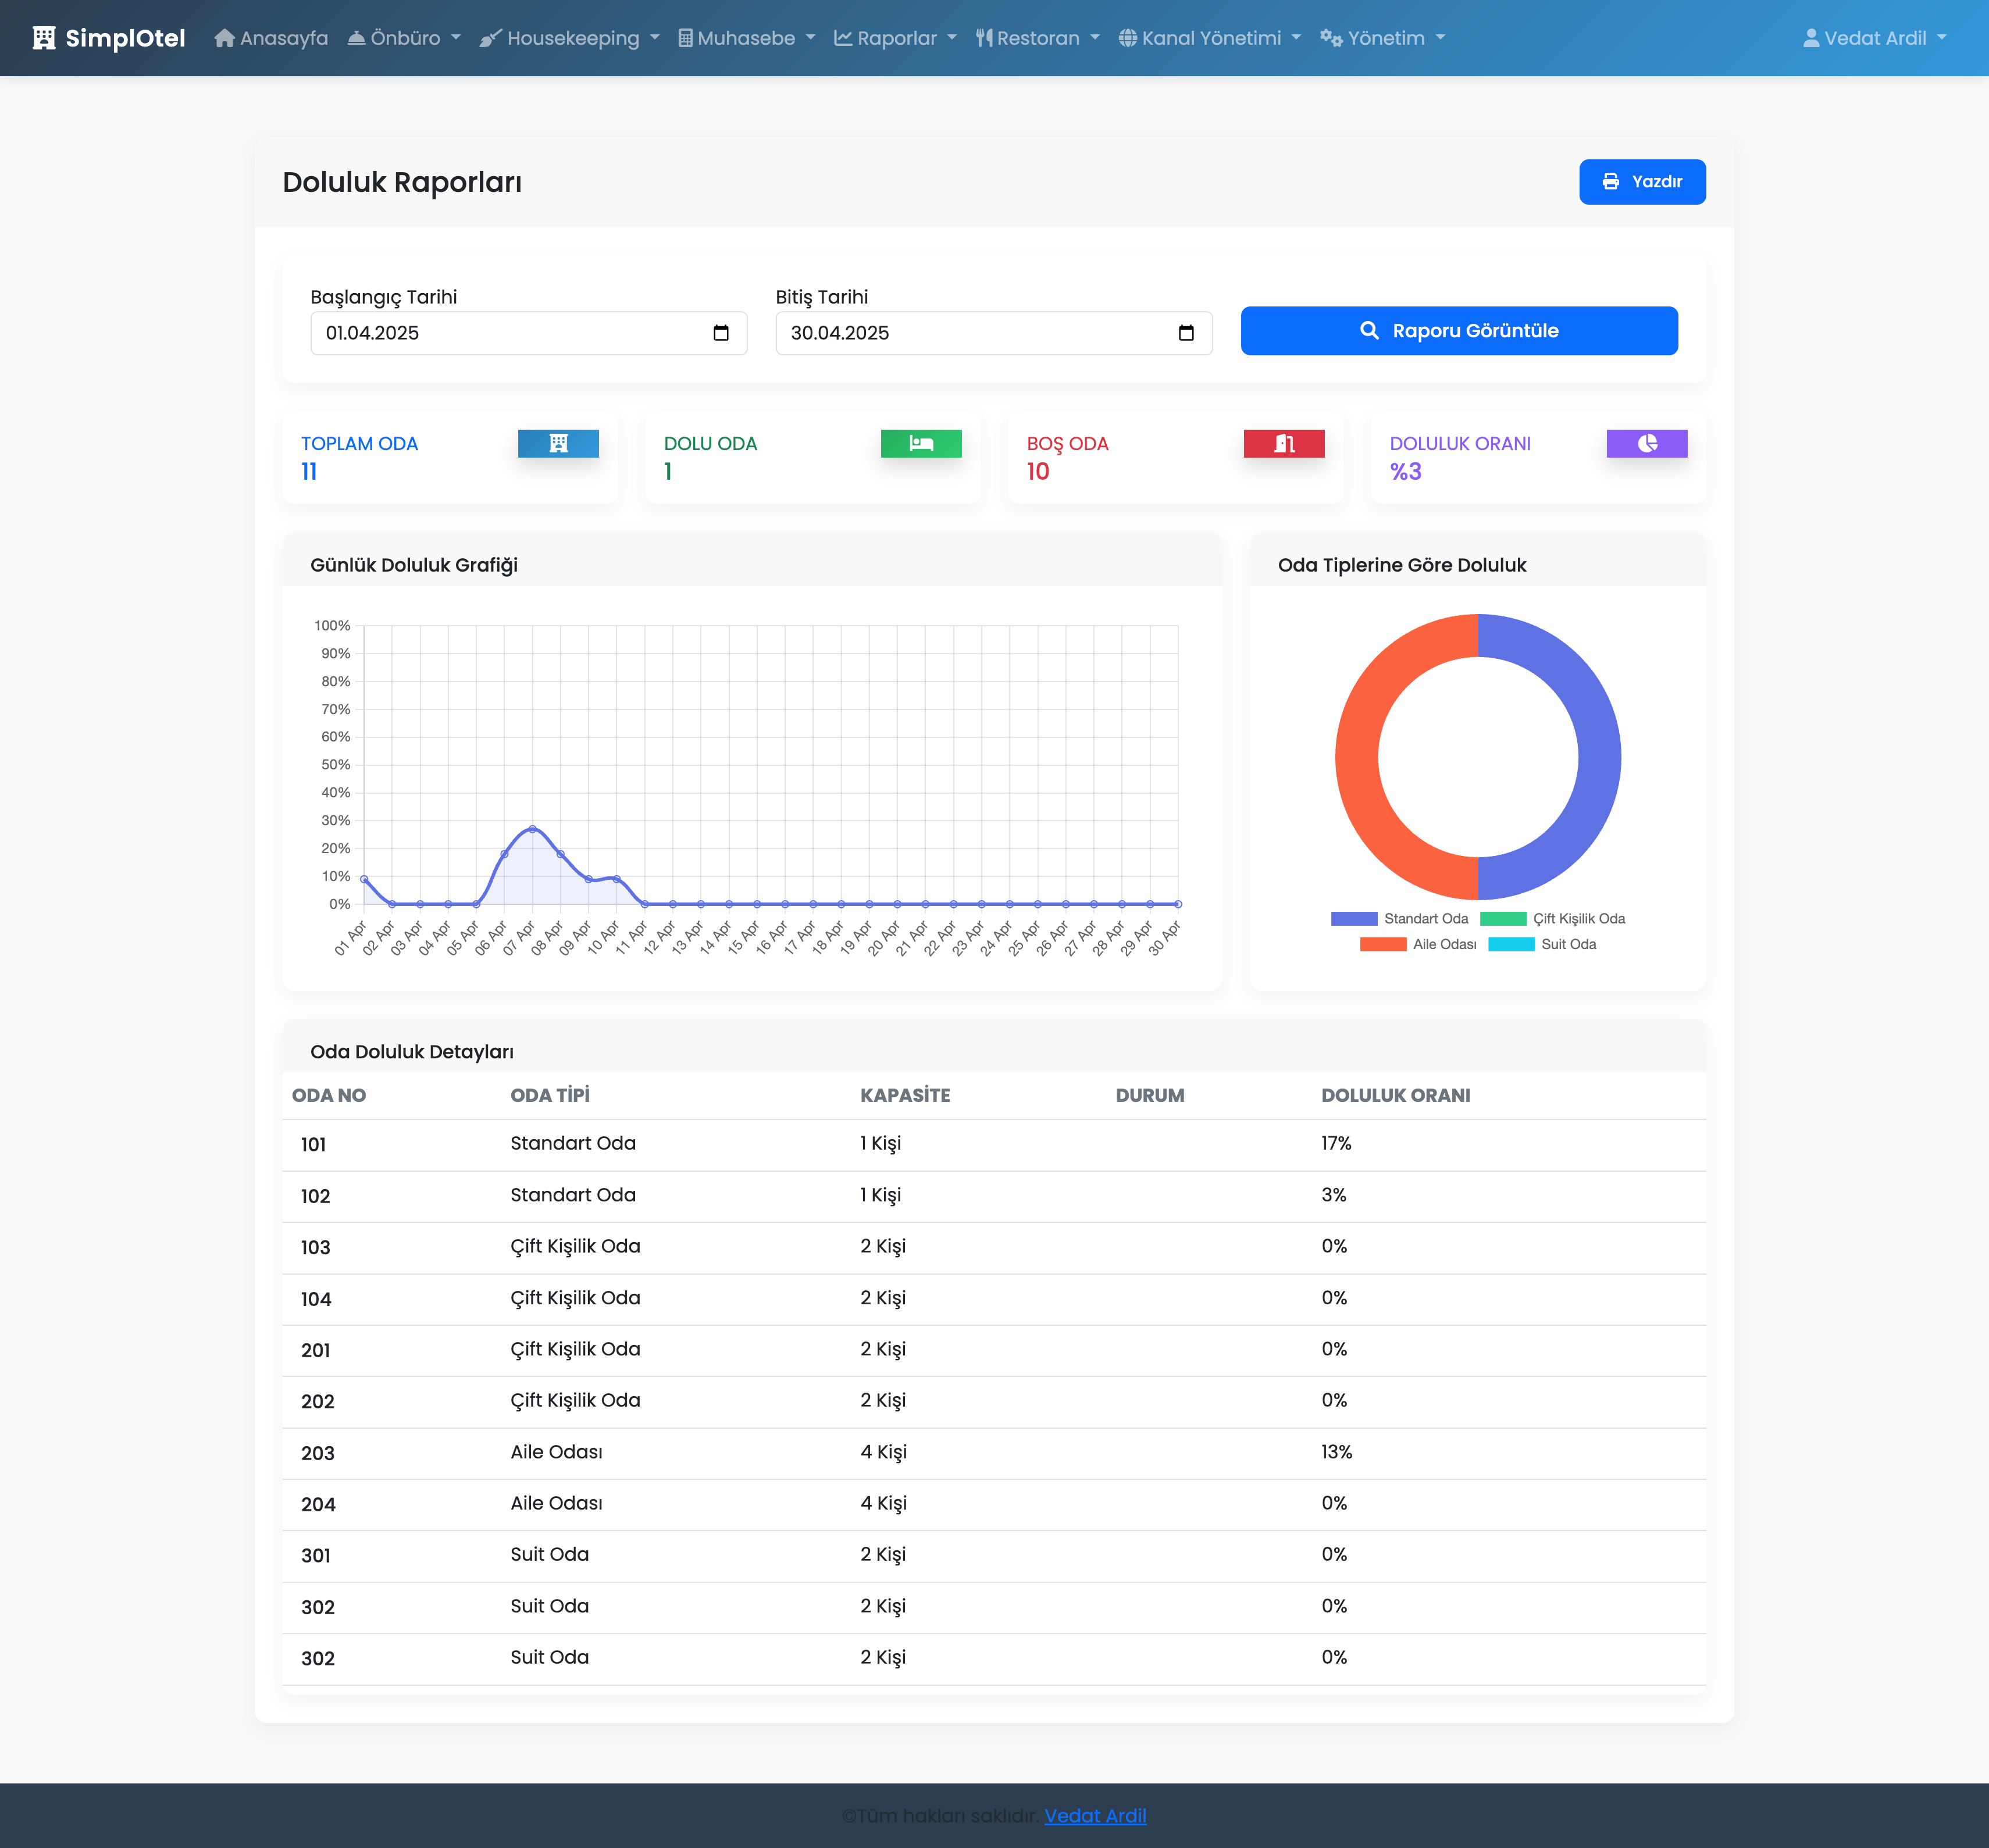Click the Raporu Görüntüle button
The image size is (1989, 1848).
(1458, 331)
